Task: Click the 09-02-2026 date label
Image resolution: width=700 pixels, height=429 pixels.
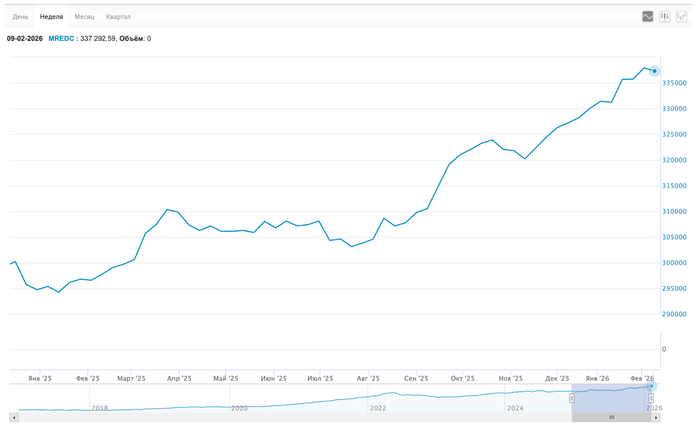Action: (x=25, y=39)
